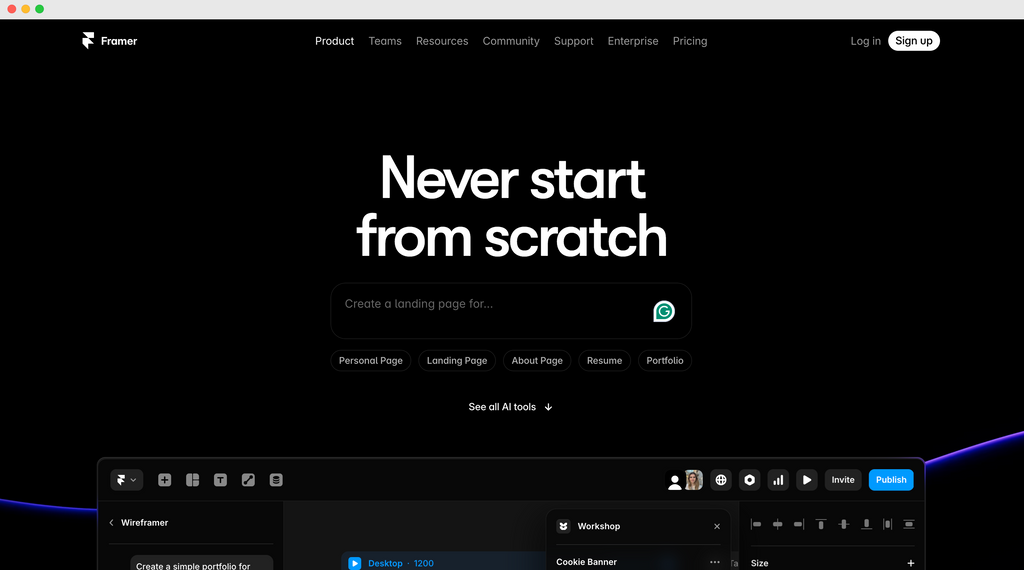Click the blue Publish button
This screenshot has height=570, width=1024.
pyautogui.click(x=890, y=480)
